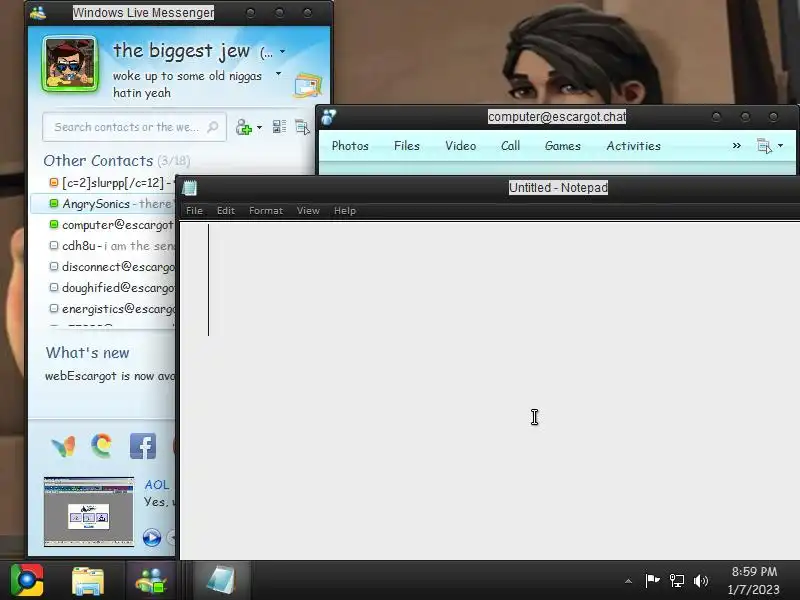Switch to Notepad via taskbar icon
800x600 pixels.
(221, 581)
